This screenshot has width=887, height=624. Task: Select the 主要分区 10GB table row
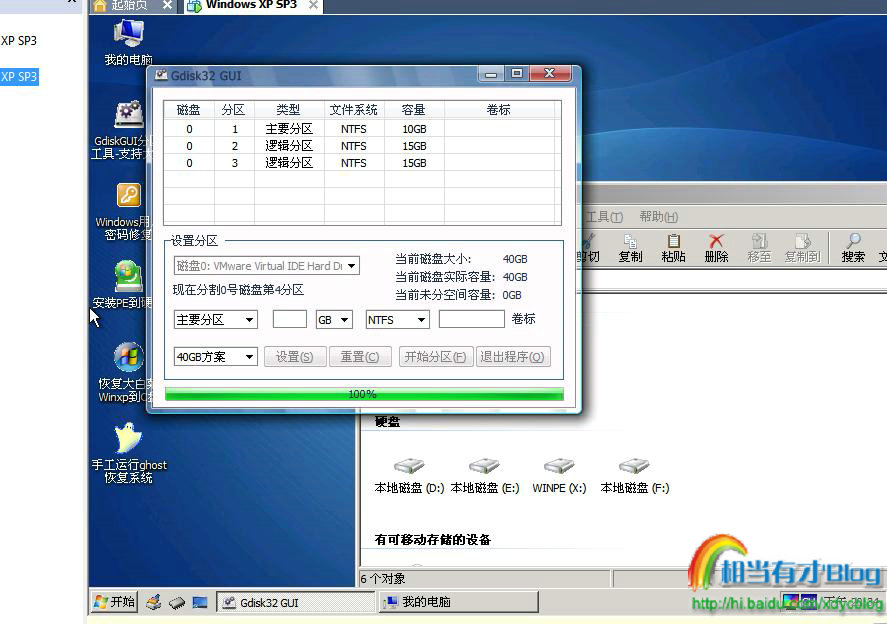tap(362, 129)
